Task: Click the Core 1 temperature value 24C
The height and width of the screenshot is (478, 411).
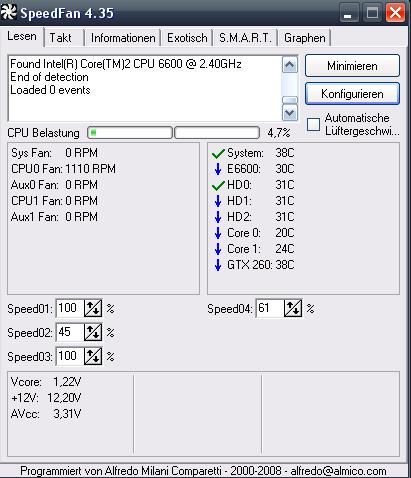Action: pyautogui.click(x=285, y=249)
